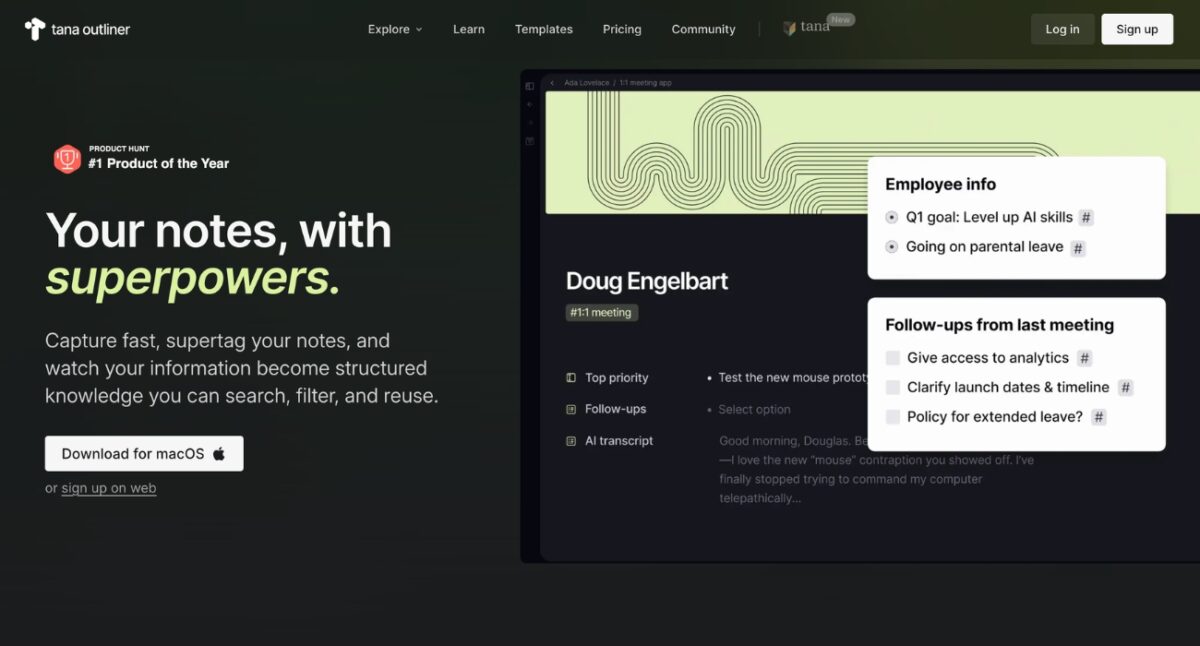
Task: Click the Follow-ups field icon
Action: click(x=571, y=409)
